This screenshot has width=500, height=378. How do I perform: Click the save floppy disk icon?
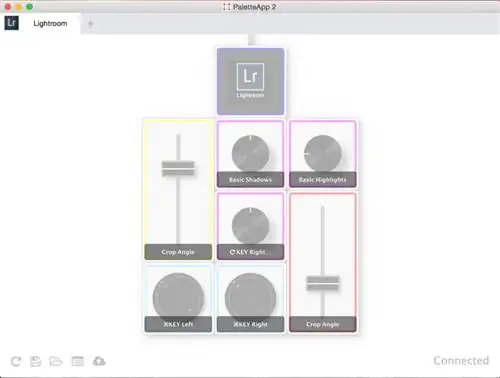(x=36, y=361)
